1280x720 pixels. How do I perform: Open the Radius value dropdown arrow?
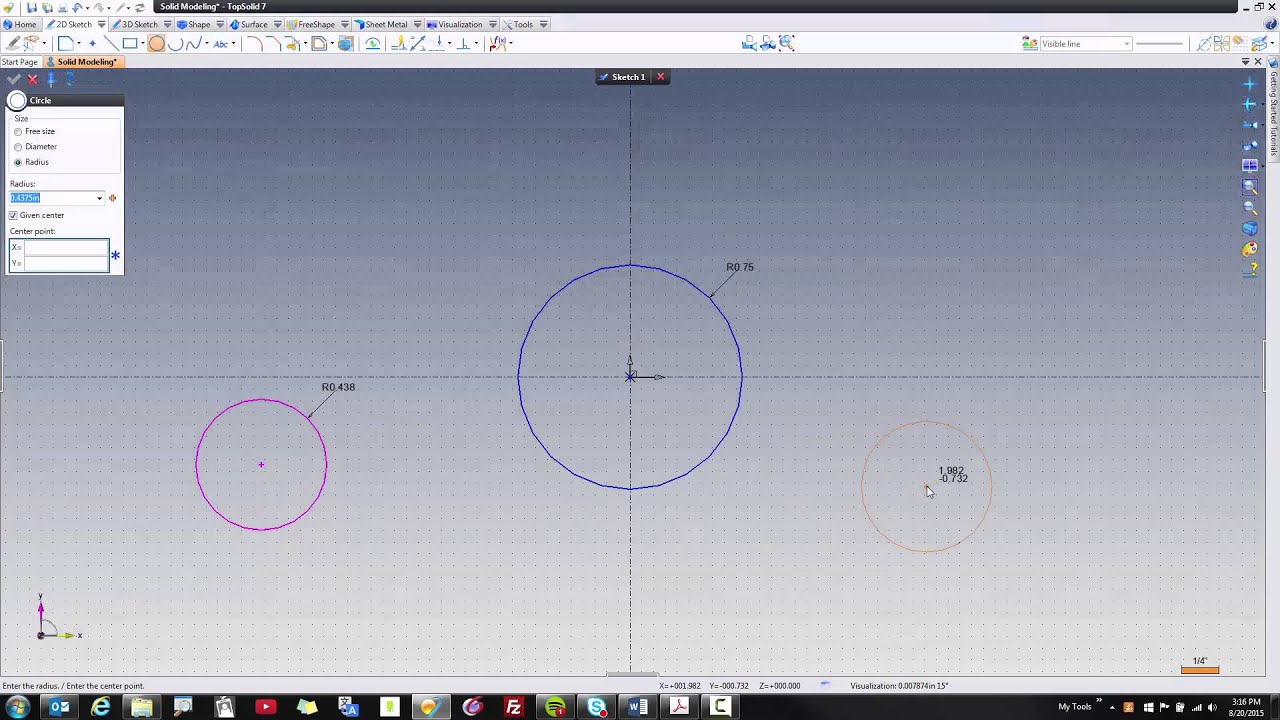point(99,198)
